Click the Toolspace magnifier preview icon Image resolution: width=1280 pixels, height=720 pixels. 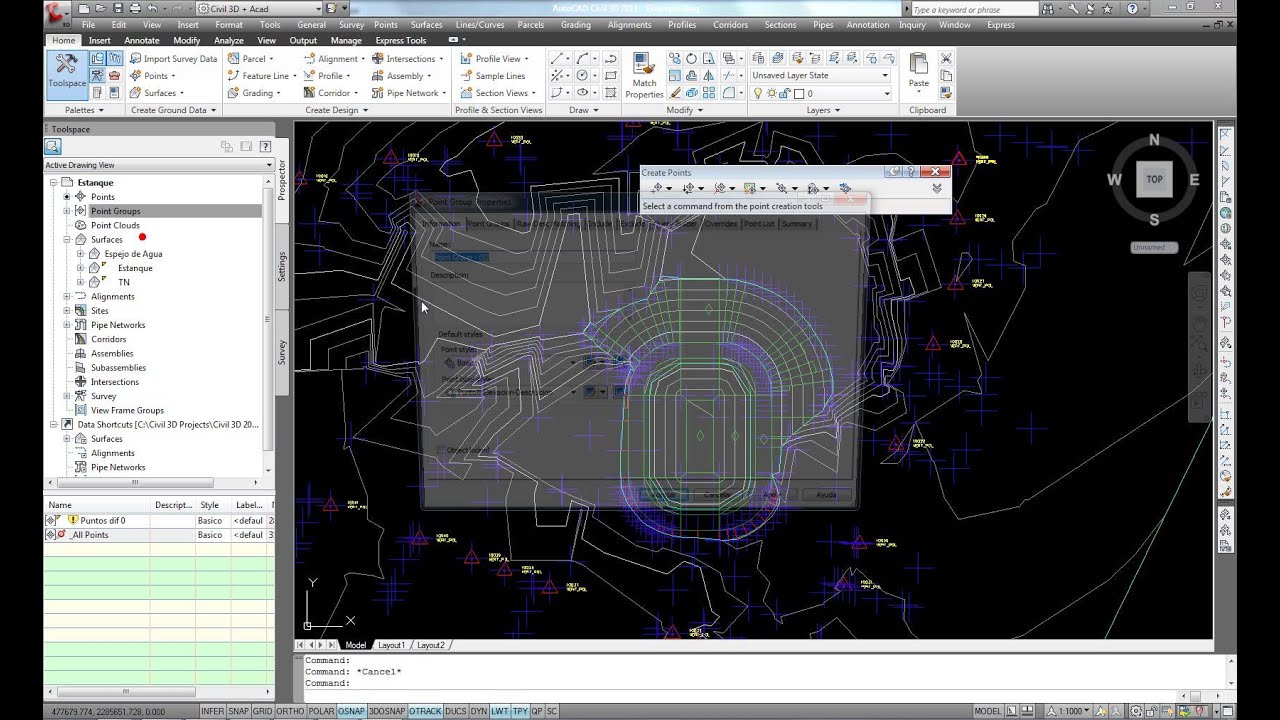53,146
